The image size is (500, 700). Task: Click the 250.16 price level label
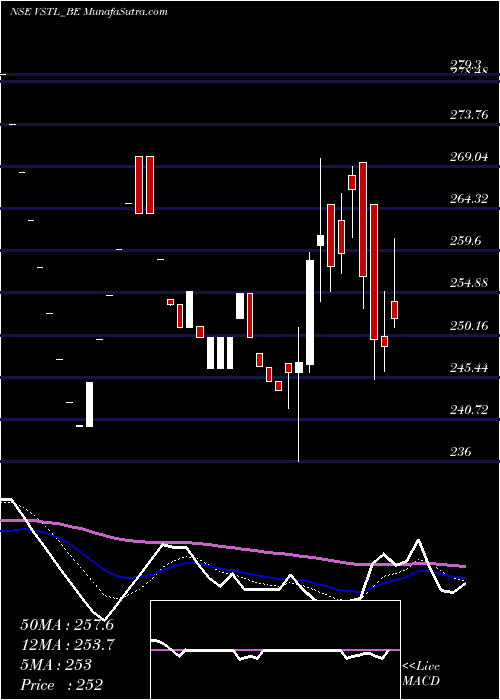(469, 325)
